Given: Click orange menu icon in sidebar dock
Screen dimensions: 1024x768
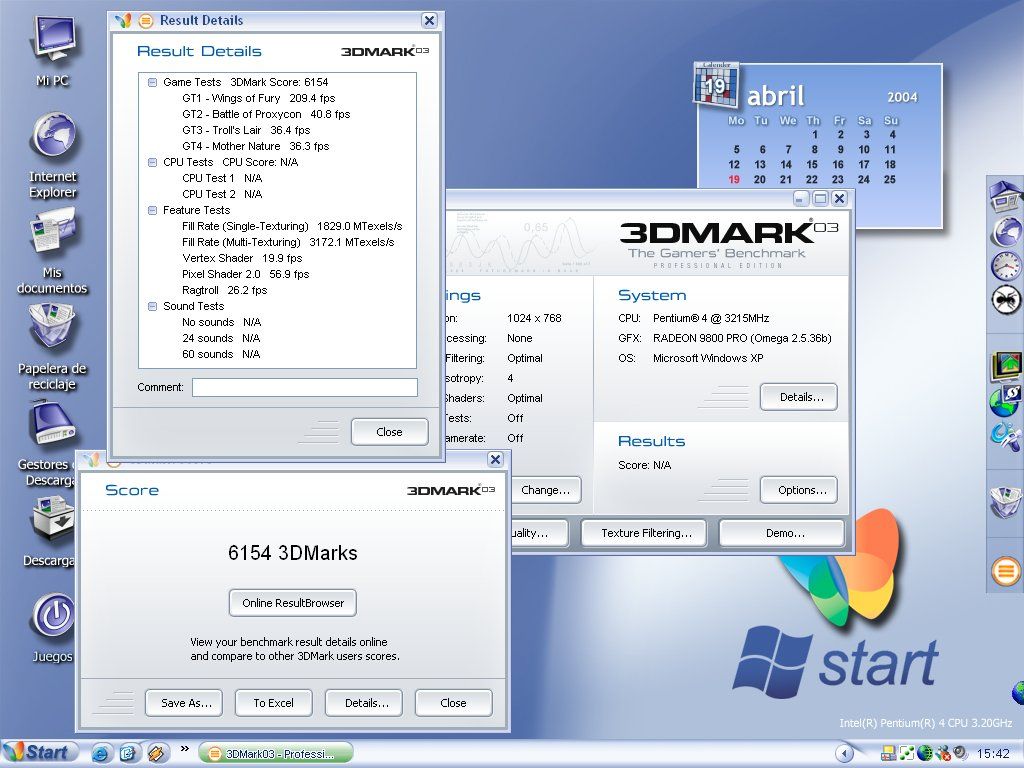Looking at the screenshot, I should coord(1005,571).
